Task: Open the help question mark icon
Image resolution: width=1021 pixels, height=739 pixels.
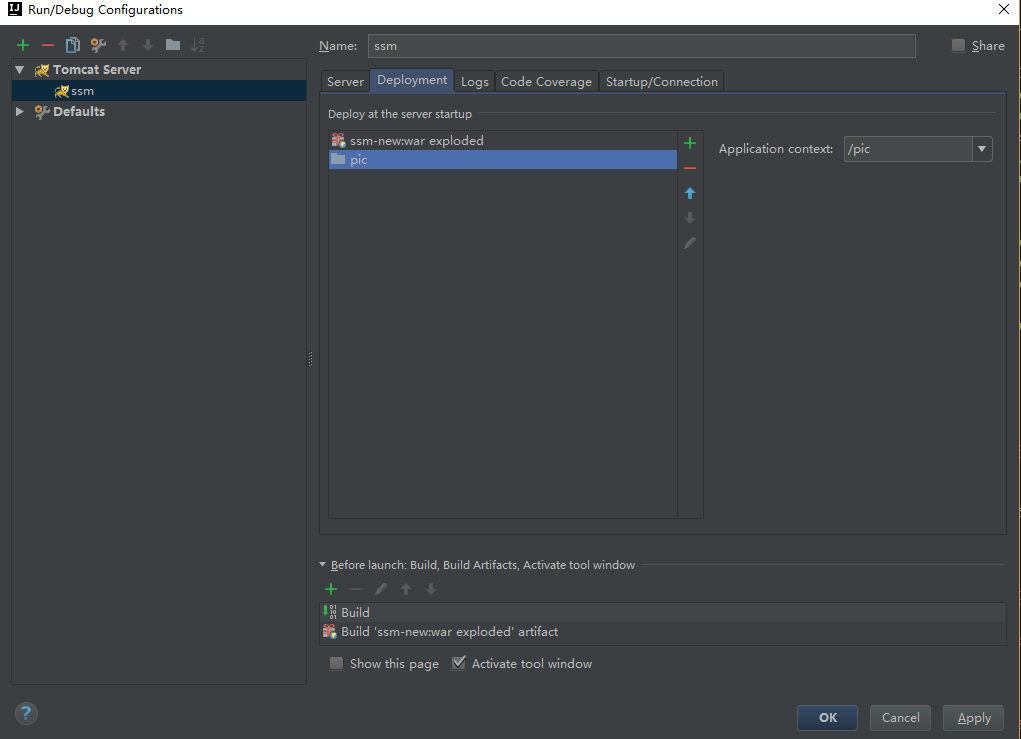Action: pos(26,713)
